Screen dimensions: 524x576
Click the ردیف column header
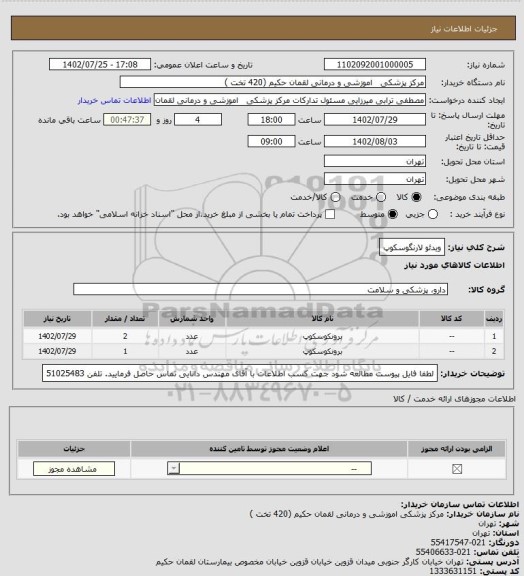[494, 319]
